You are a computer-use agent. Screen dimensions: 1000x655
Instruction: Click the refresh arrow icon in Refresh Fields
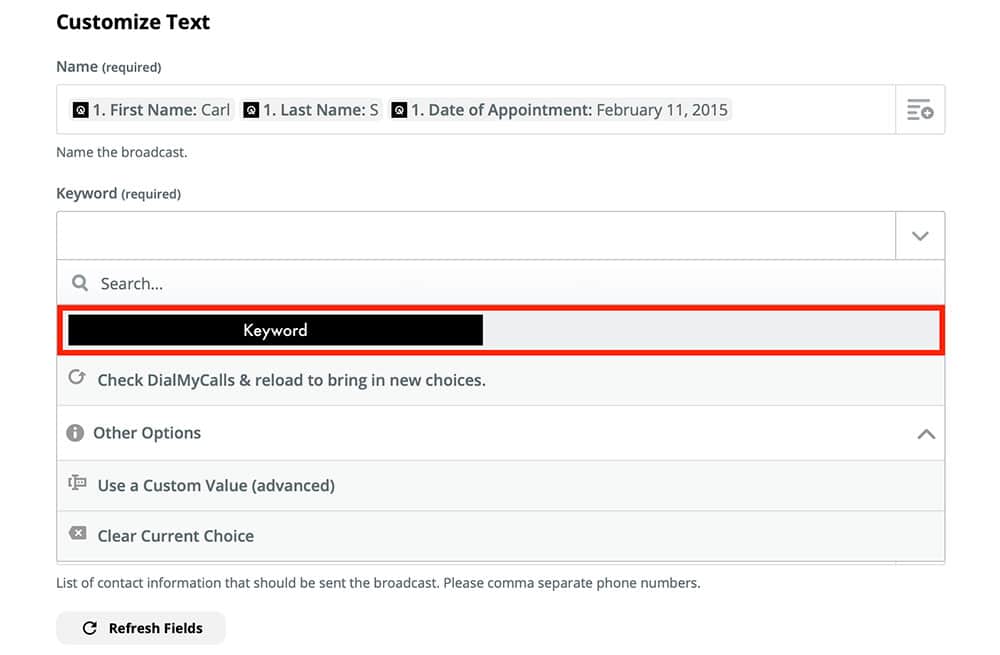point(89,628)
